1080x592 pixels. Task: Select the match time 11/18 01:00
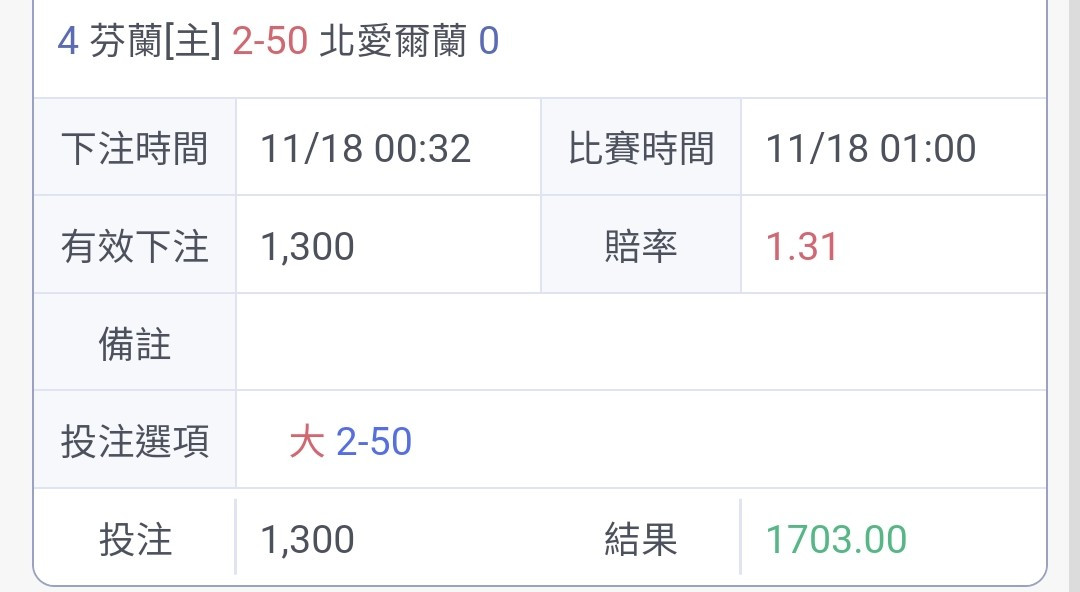[x=871, y=148]
